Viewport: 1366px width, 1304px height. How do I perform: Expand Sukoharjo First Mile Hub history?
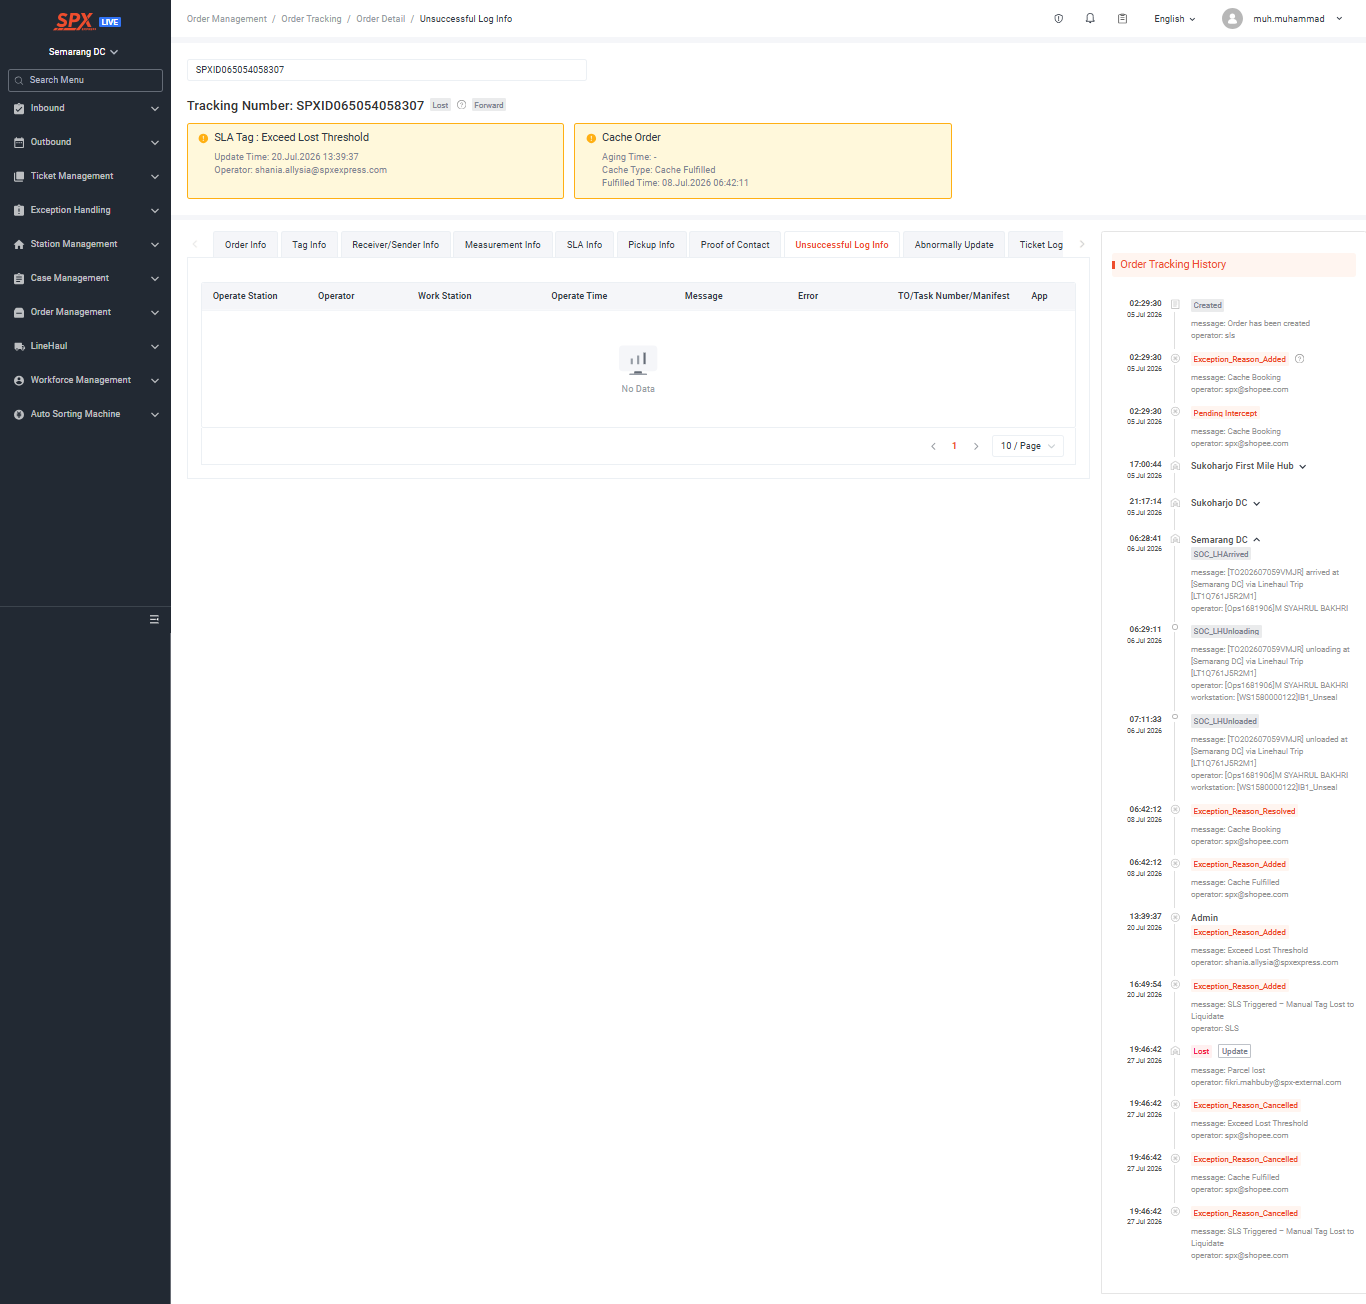1302,466
